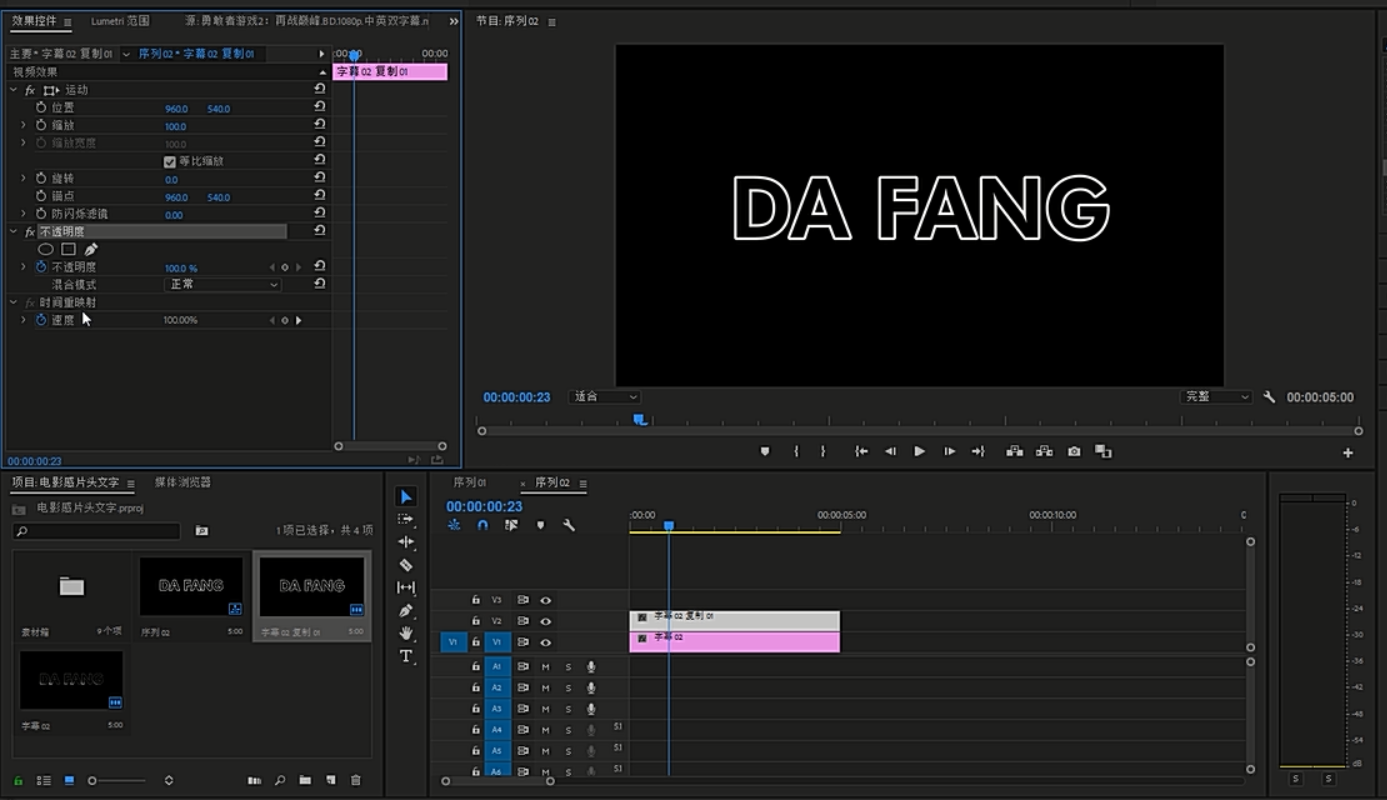Uncheck 等比缩放 uniform scale checkbox

pos(169,161)
